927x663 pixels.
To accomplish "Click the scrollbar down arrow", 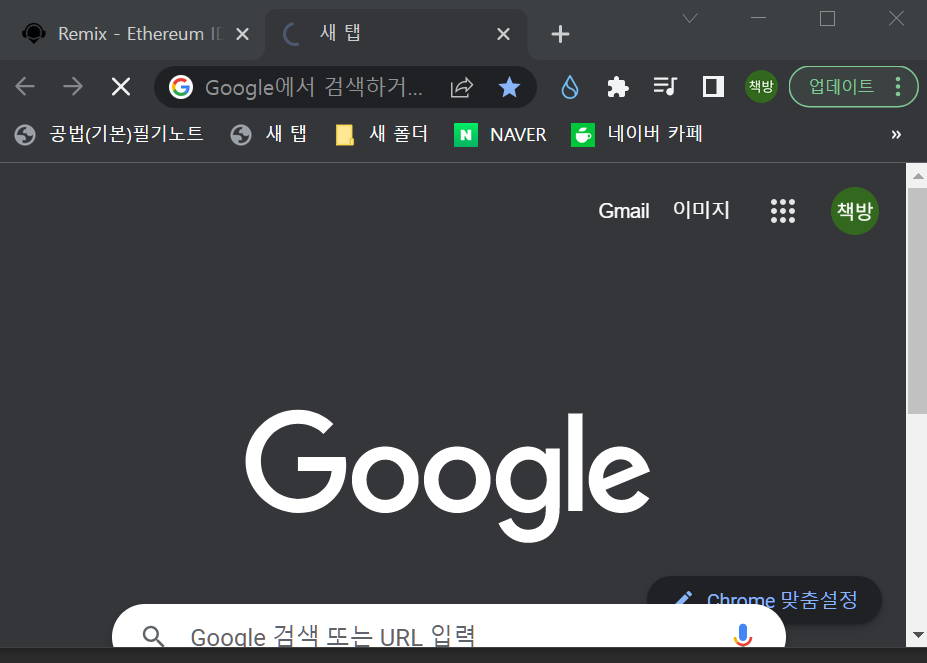I will point(918,635).
